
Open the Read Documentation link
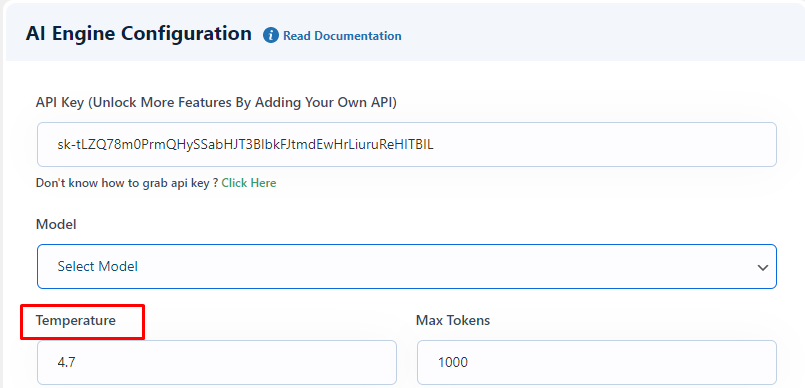coord(342,36)
